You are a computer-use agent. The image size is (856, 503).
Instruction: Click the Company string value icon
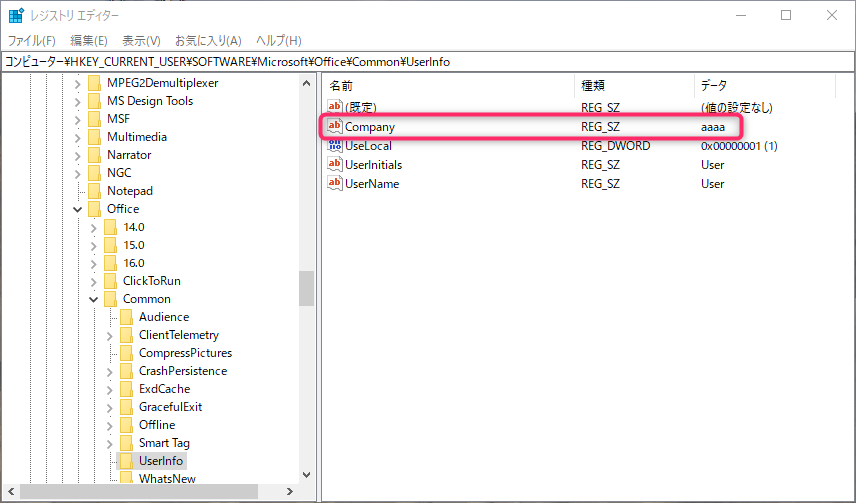335,127
